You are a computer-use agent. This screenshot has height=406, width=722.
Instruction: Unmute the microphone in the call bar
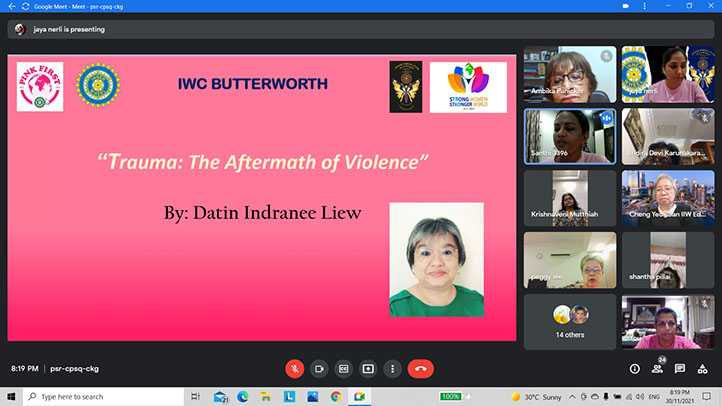[295, 368]
